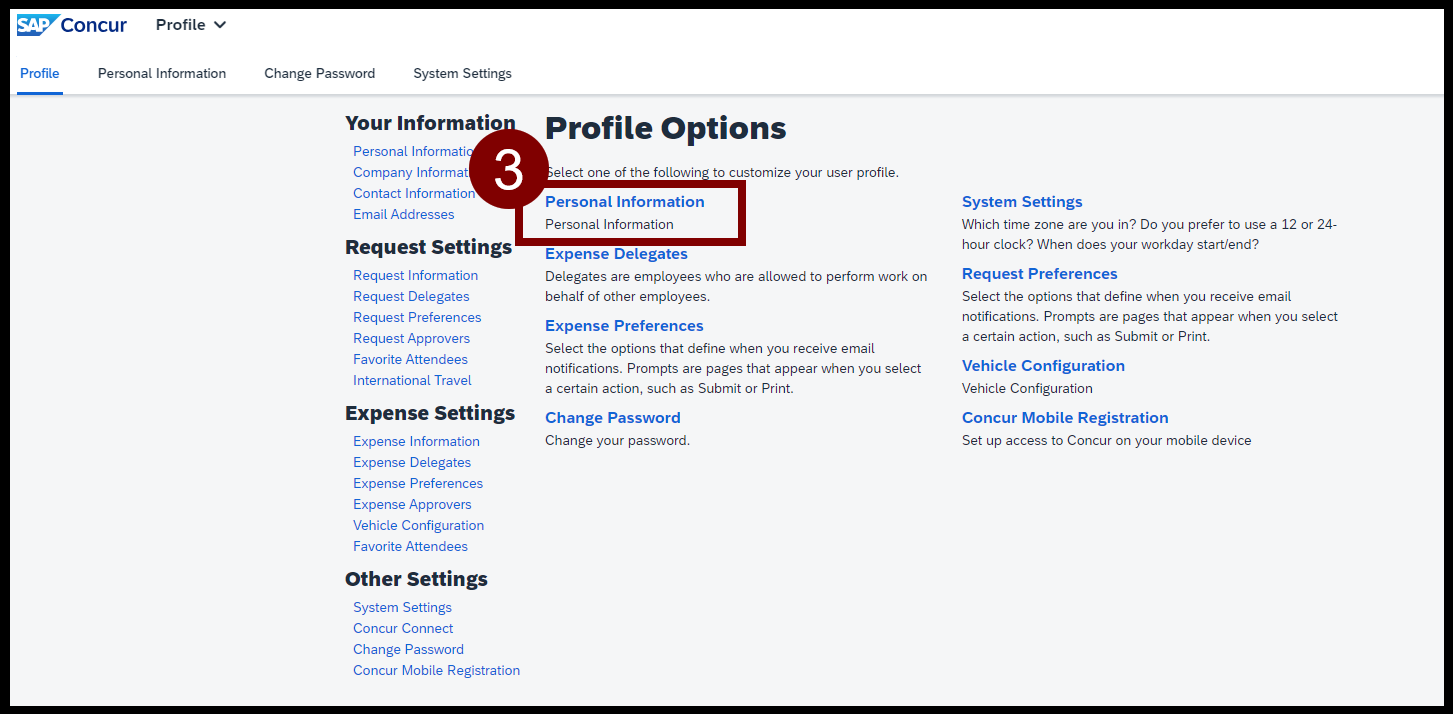This screenshot has width=1453, height=714.
Task: Open the International Travel link
Action: click(x=412, y=380)
